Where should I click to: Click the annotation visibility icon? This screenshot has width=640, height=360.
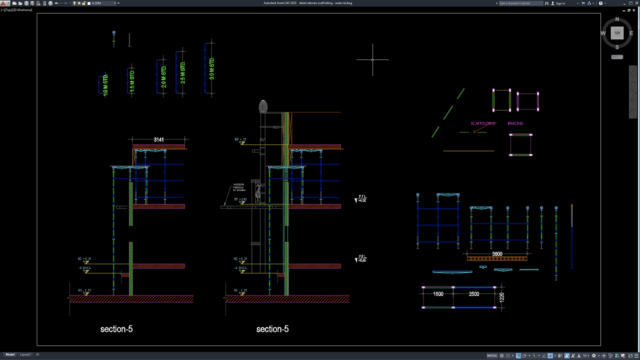pyautogui.click(x=567, y=356)
